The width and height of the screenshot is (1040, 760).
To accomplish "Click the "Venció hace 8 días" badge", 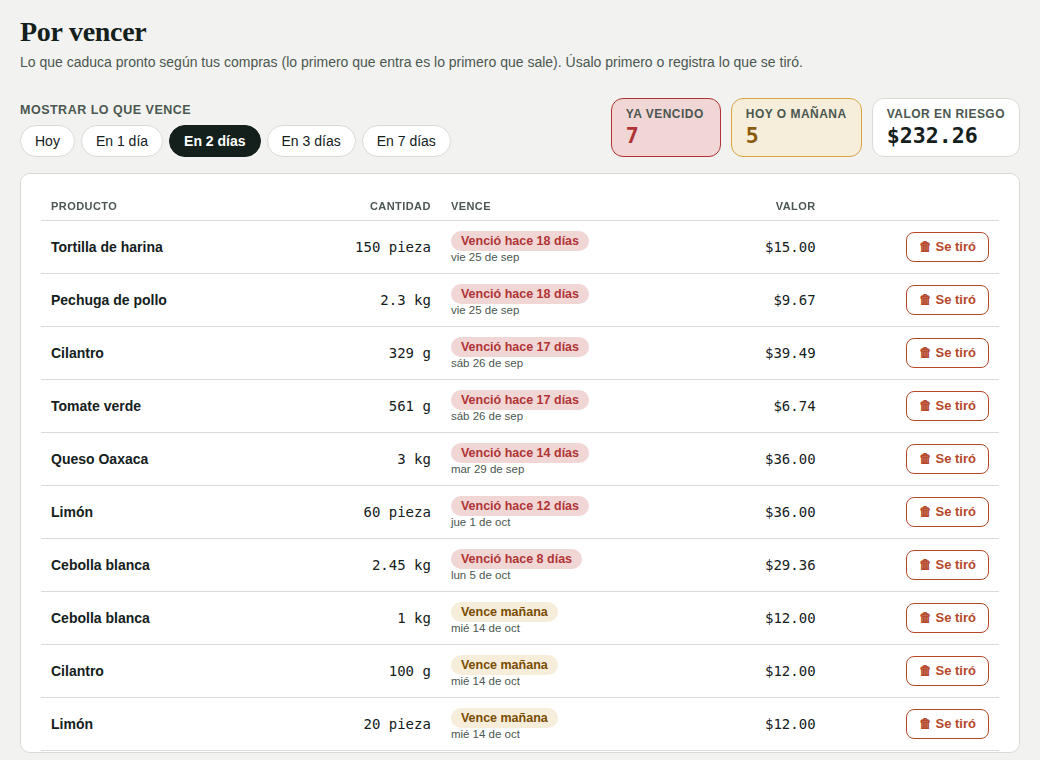I will coord(516,559).
